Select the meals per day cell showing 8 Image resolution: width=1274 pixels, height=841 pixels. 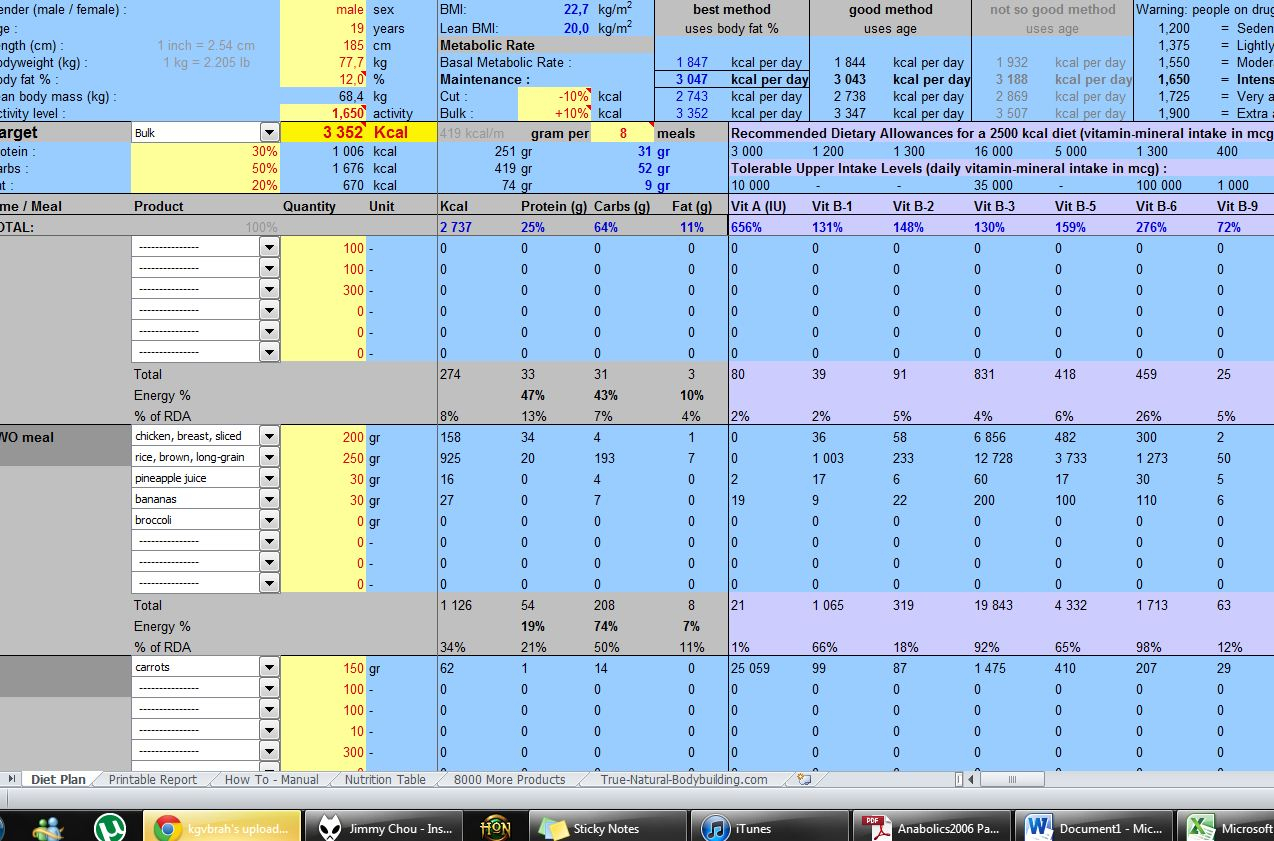pos(622,133)
